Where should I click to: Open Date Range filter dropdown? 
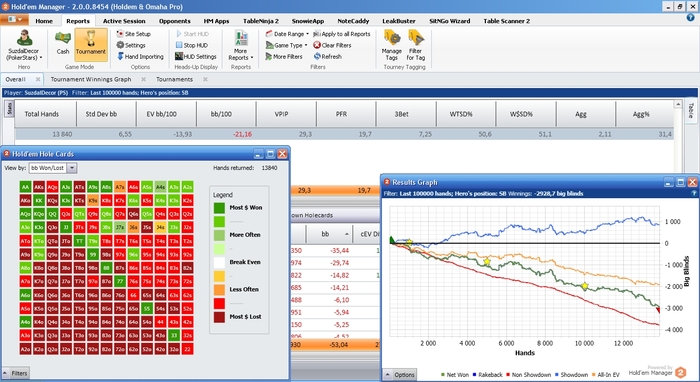(287, 34)
